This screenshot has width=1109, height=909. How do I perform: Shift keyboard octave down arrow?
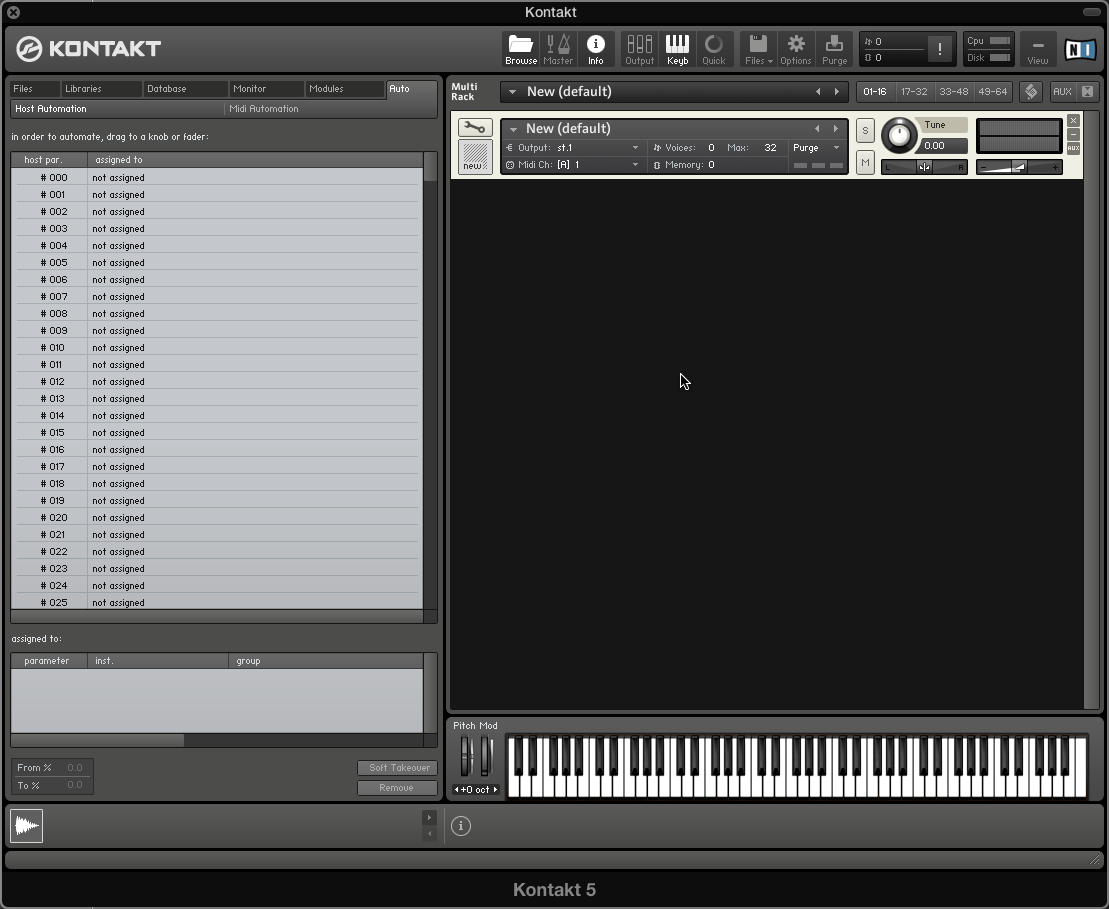[x=457, y=789]
